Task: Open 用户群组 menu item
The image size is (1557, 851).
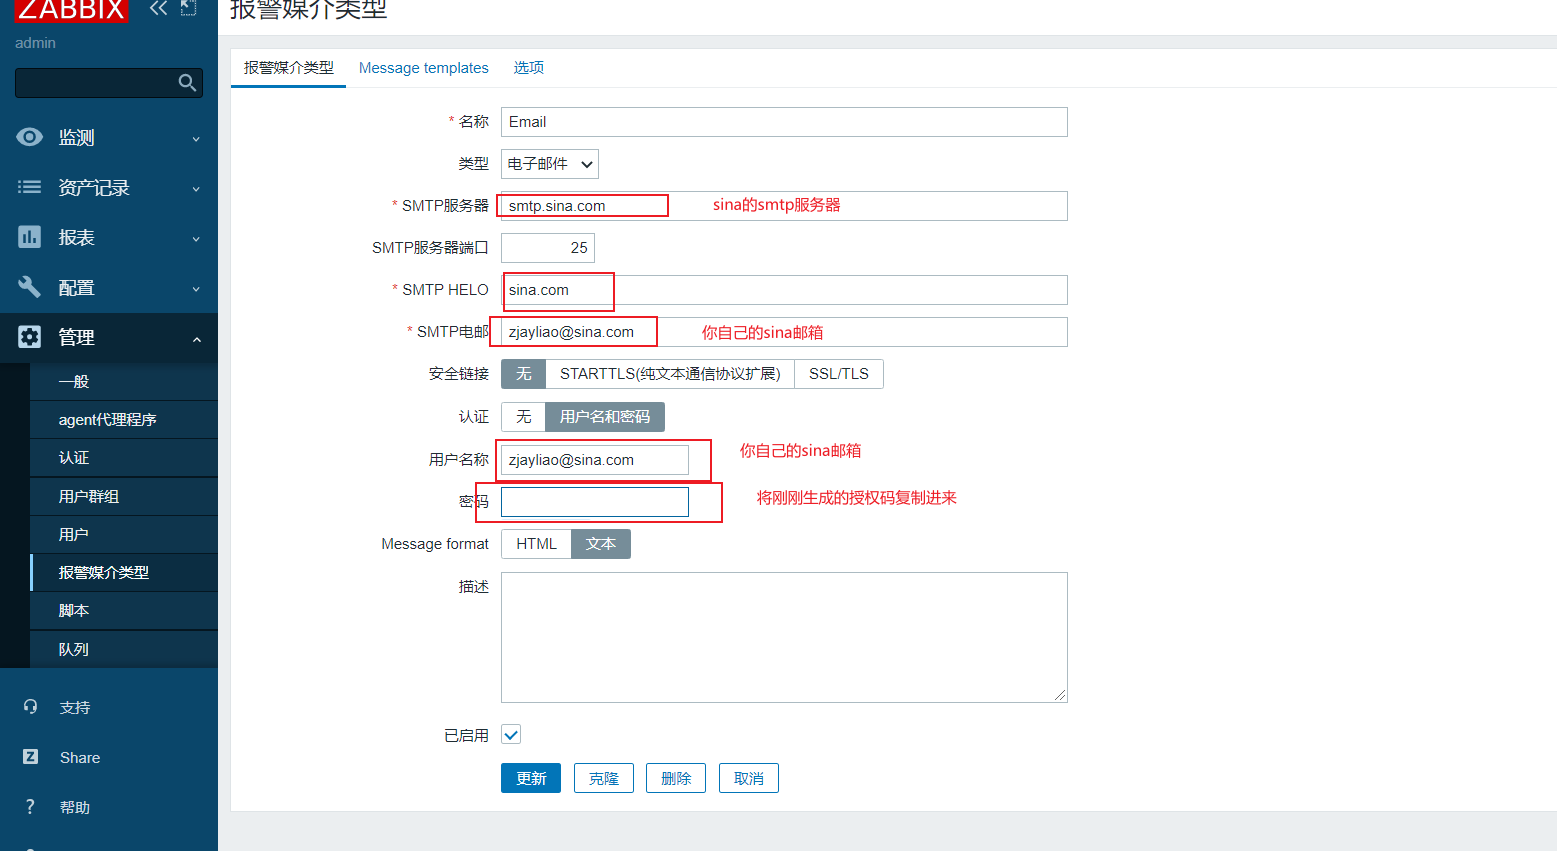Action: 124,496
